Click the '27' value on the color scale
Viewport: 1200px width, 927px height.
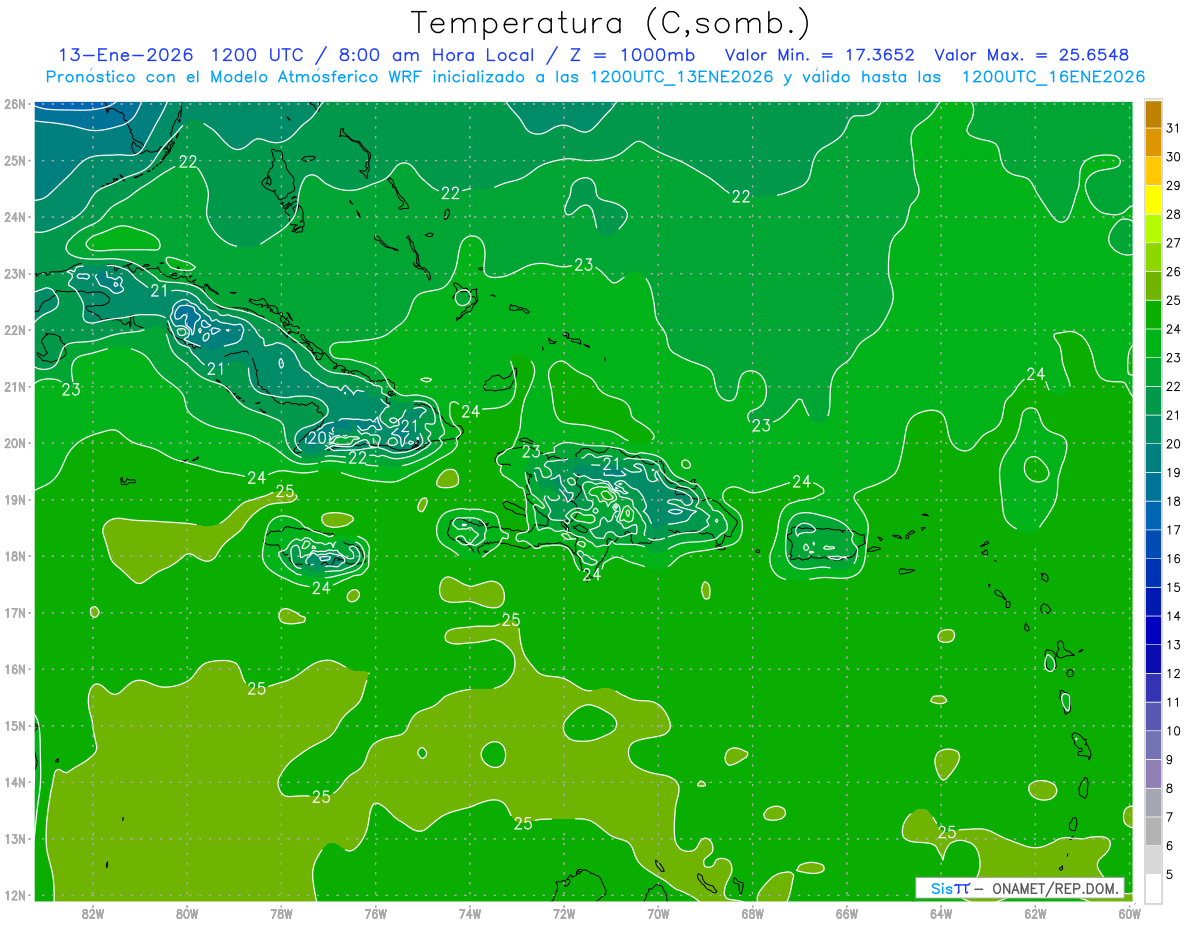[x=1173, y=243]
